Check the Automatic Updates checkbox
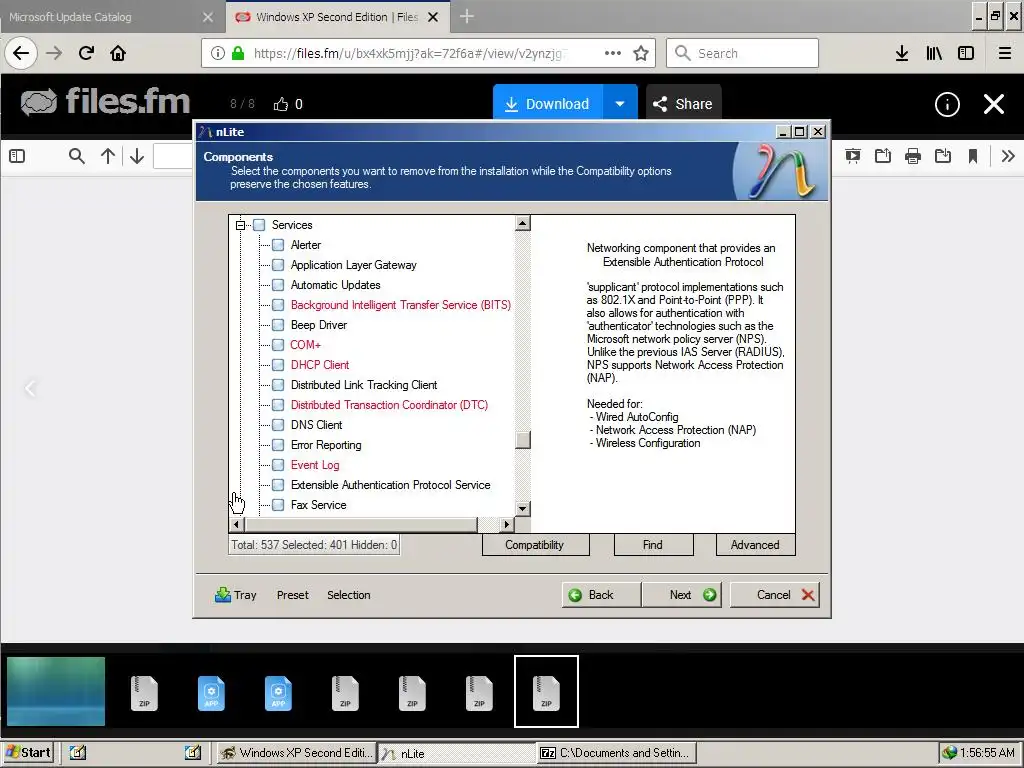This screenshot has height=768, width=1024. pos(278,285)
